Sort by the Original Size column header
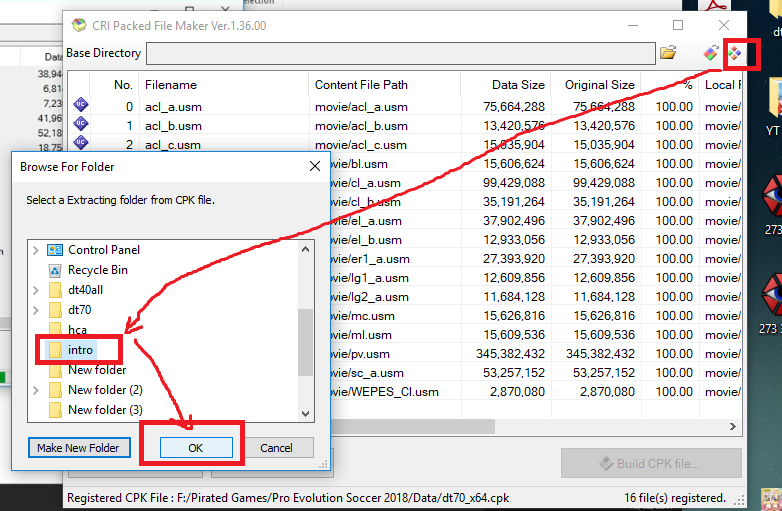The height and width of the screenshot is (511, 782). click(596, 85)
